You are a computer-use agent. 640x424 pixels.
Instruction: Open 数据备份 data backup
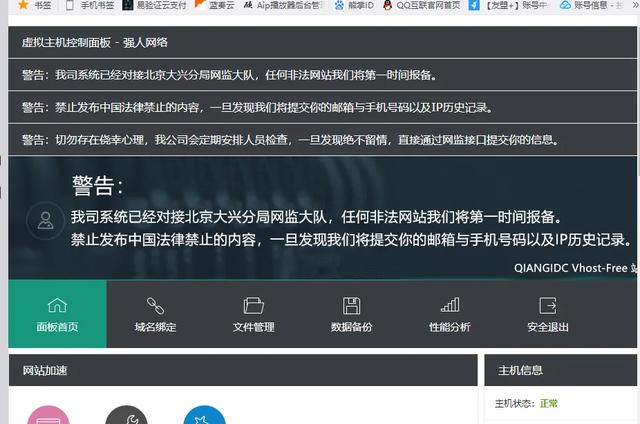pyautogui.click(x=351, y=313)
